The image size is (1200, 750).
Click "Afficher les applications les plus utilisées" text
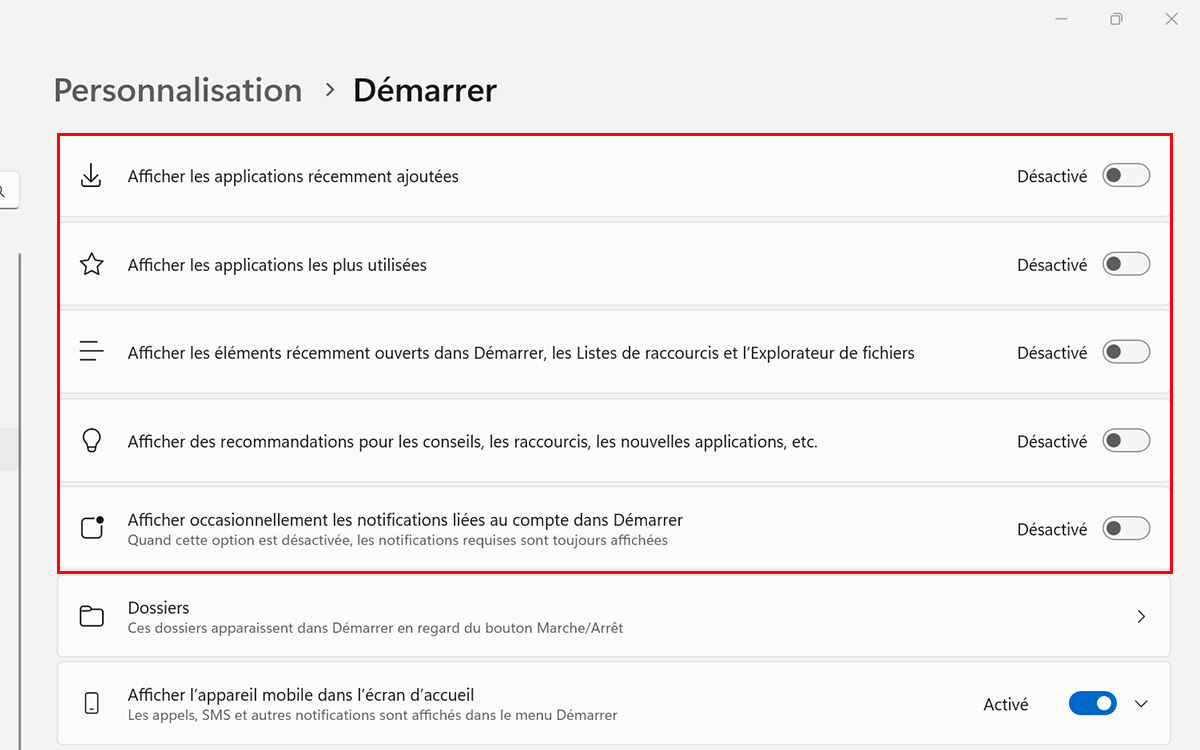[x=277, y=265]
